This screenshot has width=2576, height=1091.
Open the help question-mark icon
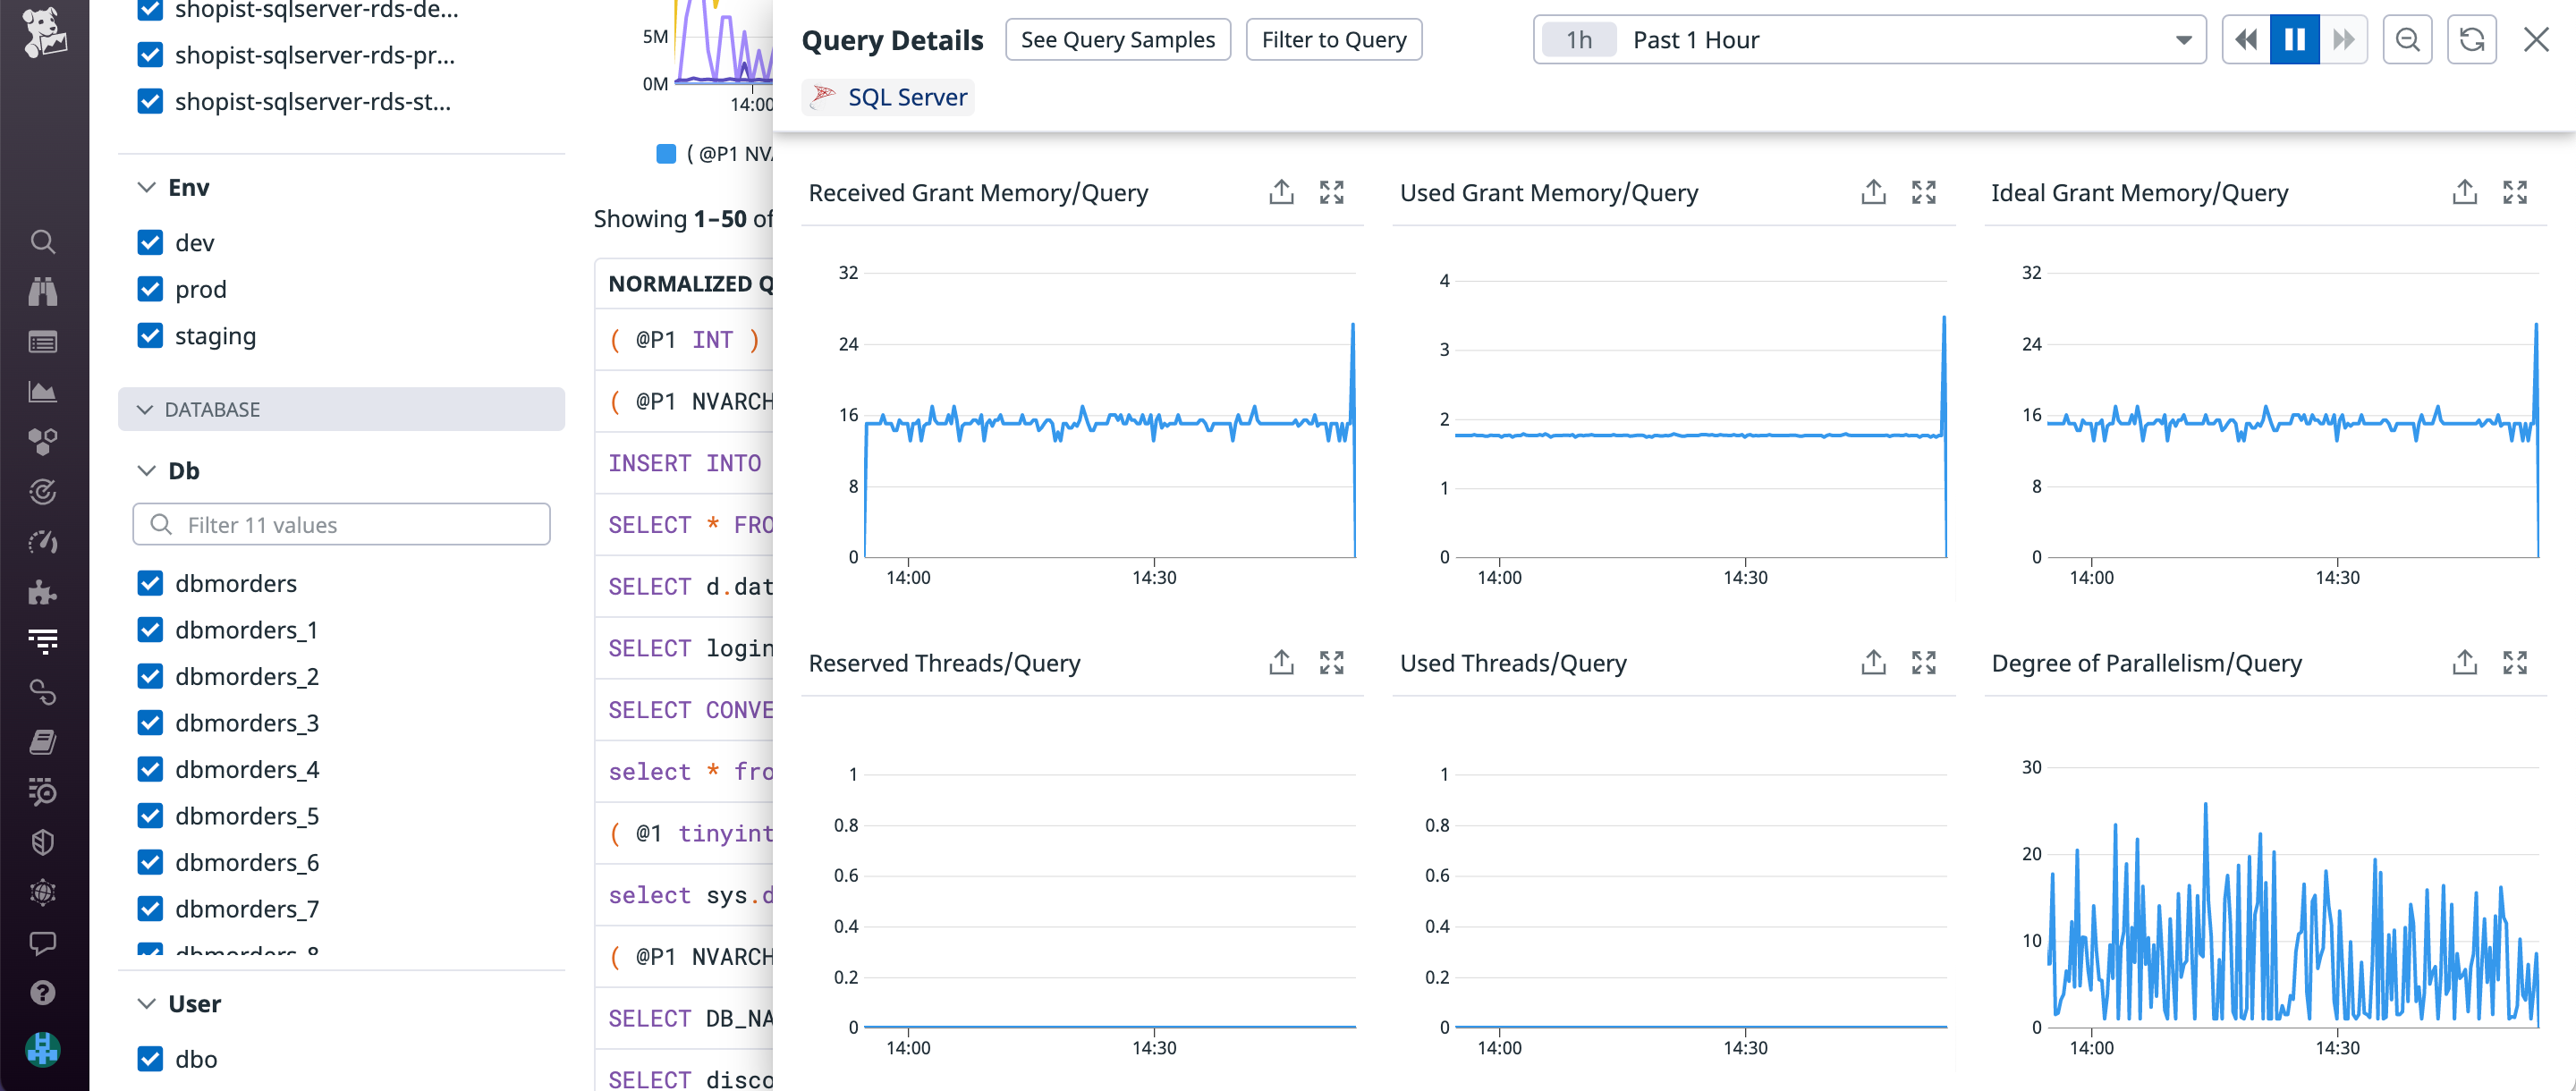pyautogui.click(x=43, y=992)
